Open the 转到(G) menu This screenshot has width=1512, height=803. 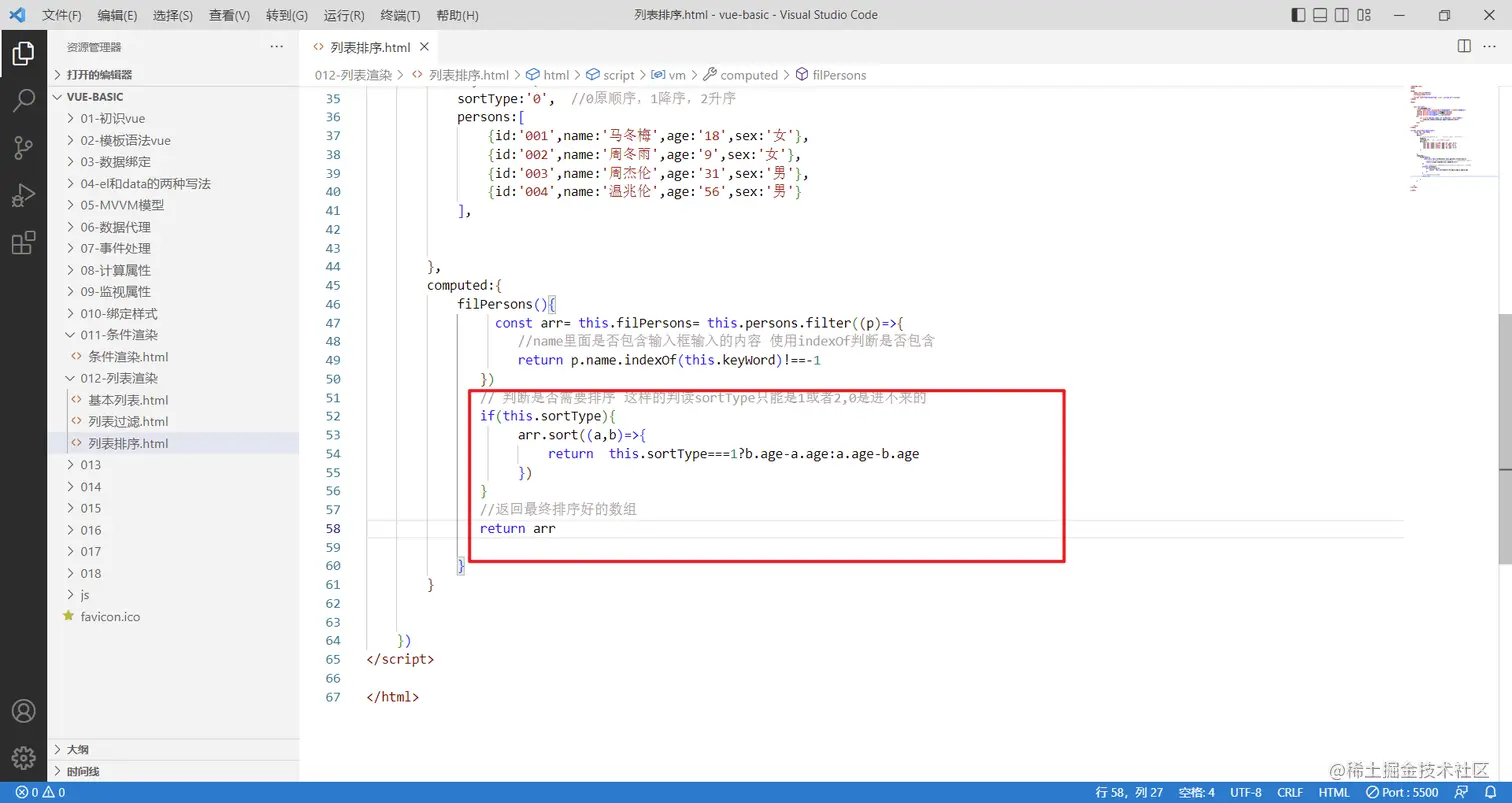287,15
